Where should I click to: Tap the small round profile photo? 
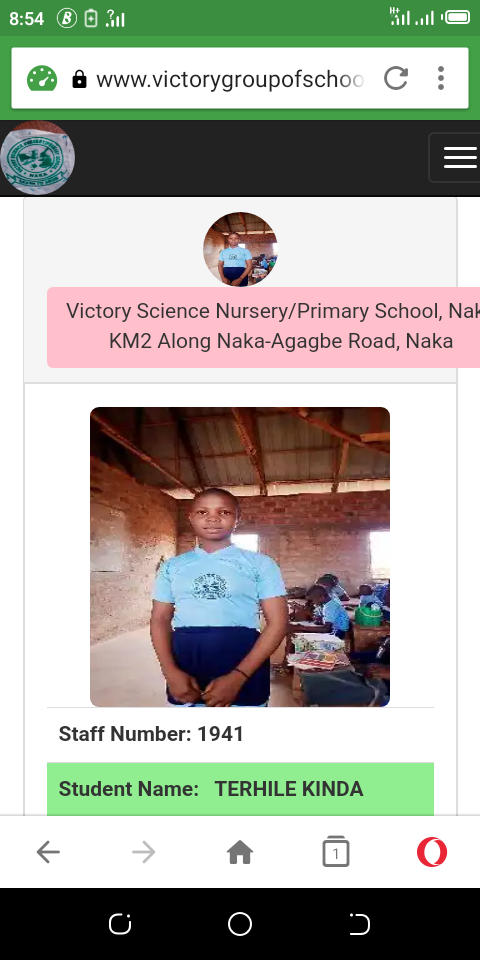[x=240, y=249]
